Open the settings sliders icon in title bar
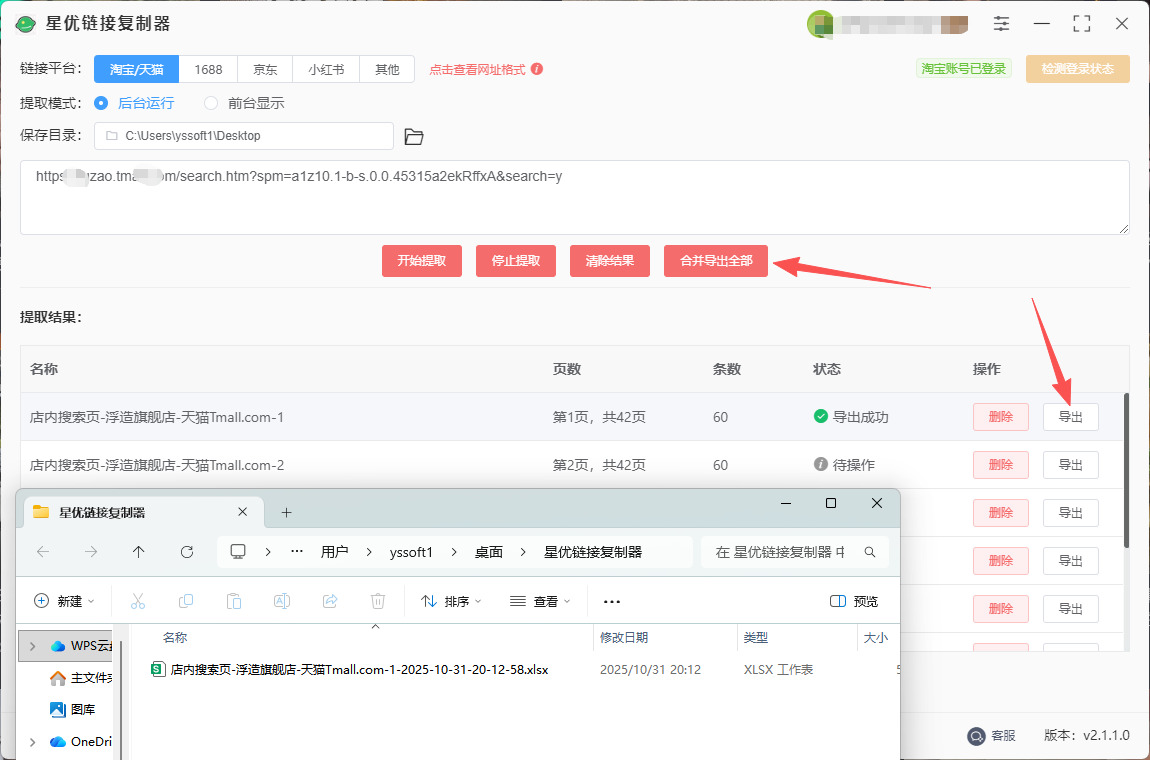 click(1001, 23)
